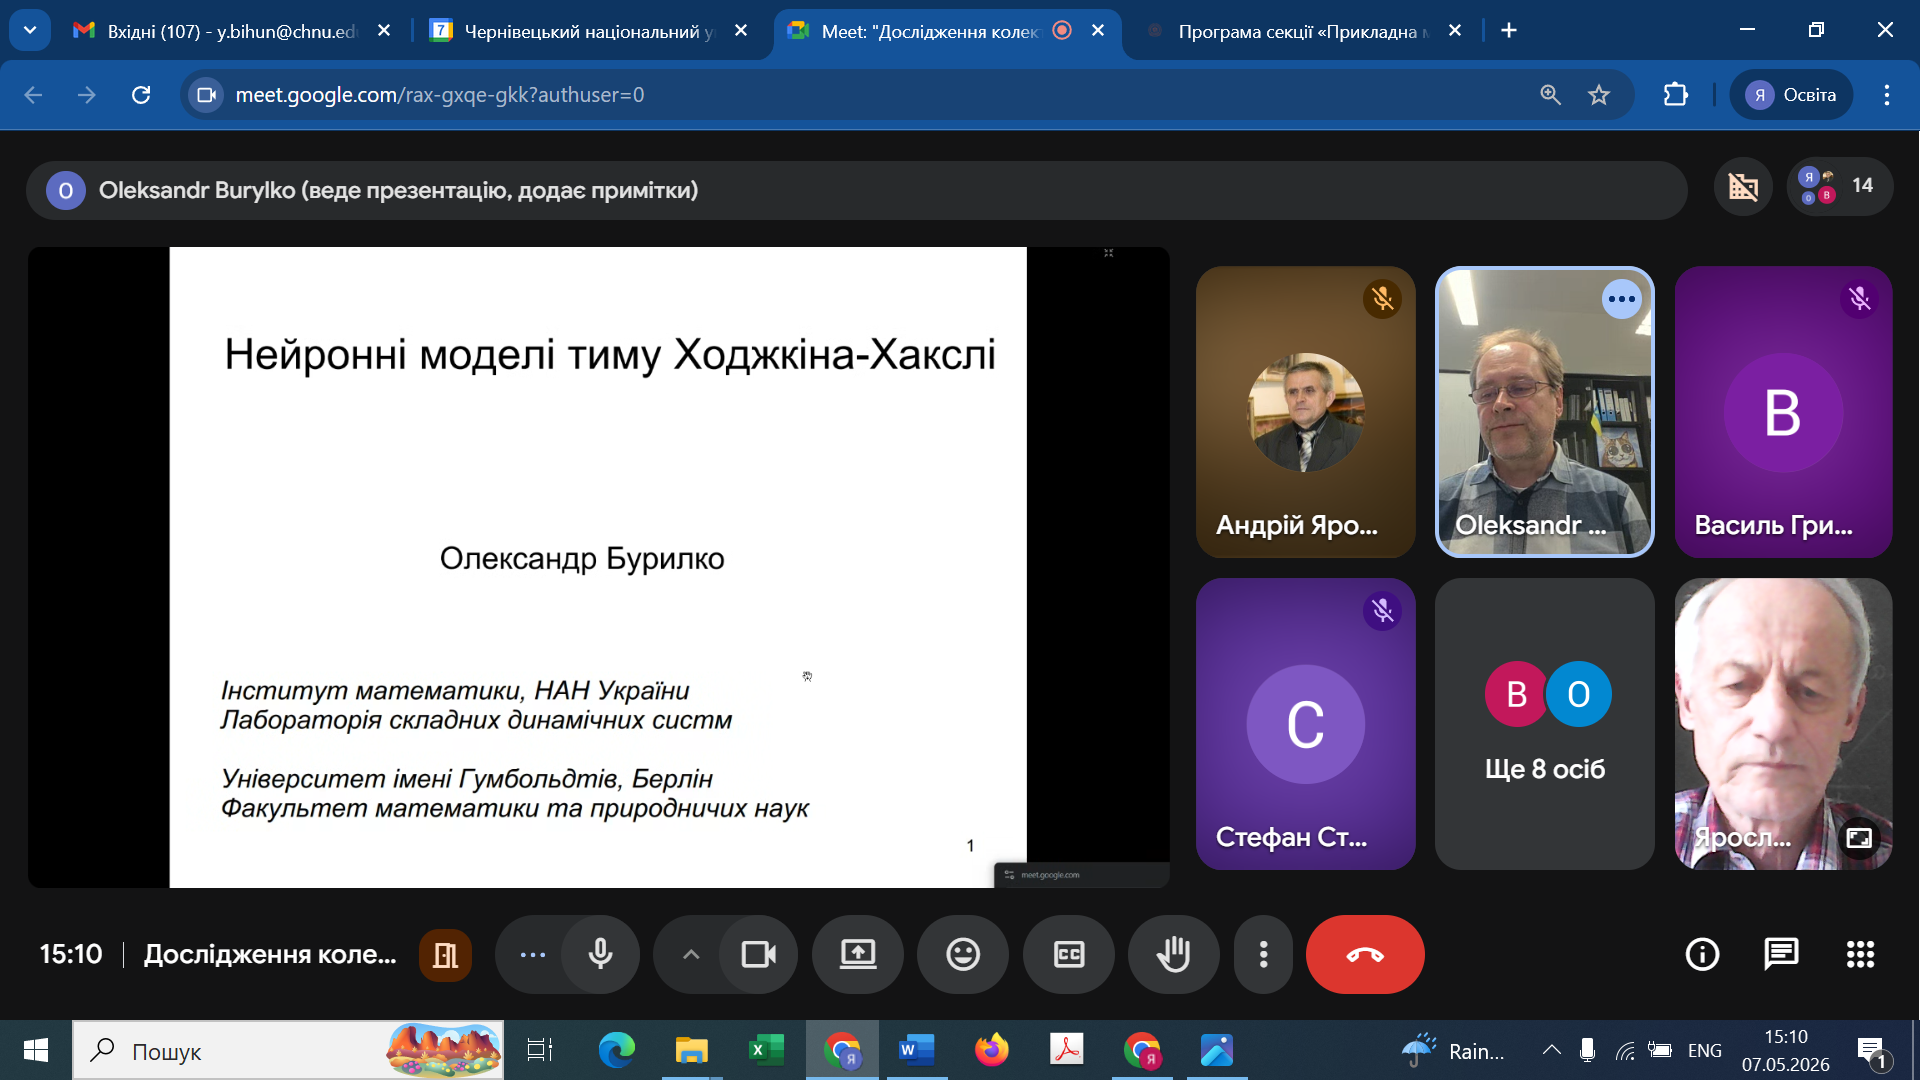Screen dimensions: 1920x1080
Task: Open the zoom magnifier in the address bar
Action: pyautogui.click(x=1550, y=95)
